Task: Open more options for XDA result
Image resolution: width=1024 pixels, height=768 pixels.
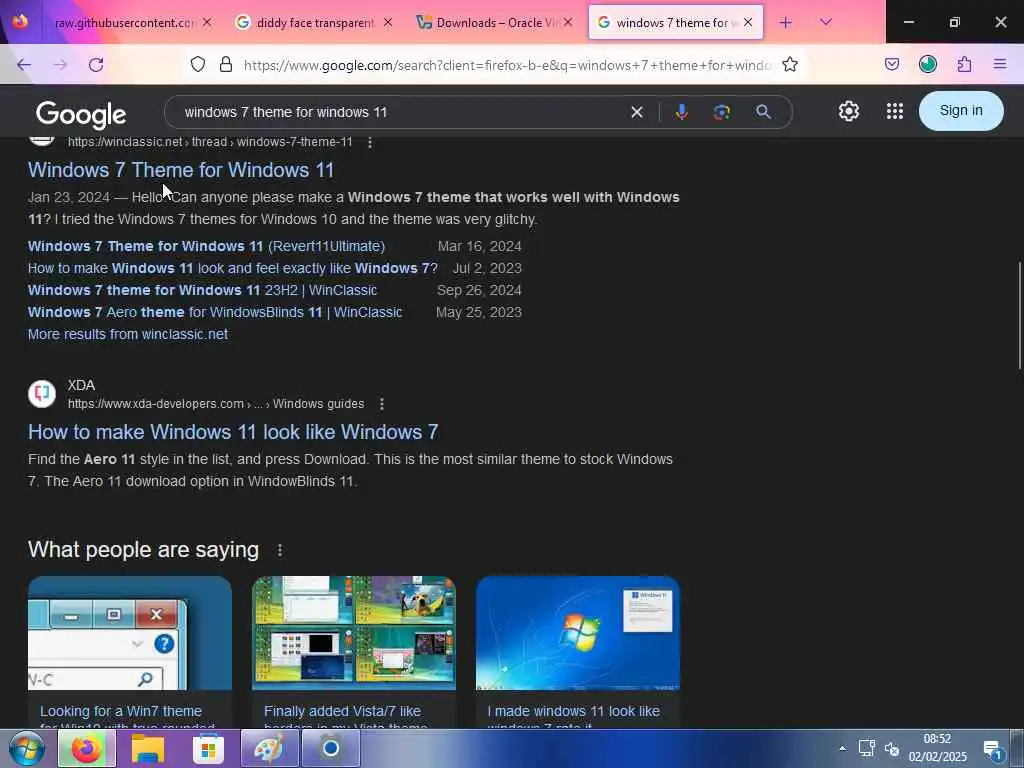Action: [x=382, y=404]
